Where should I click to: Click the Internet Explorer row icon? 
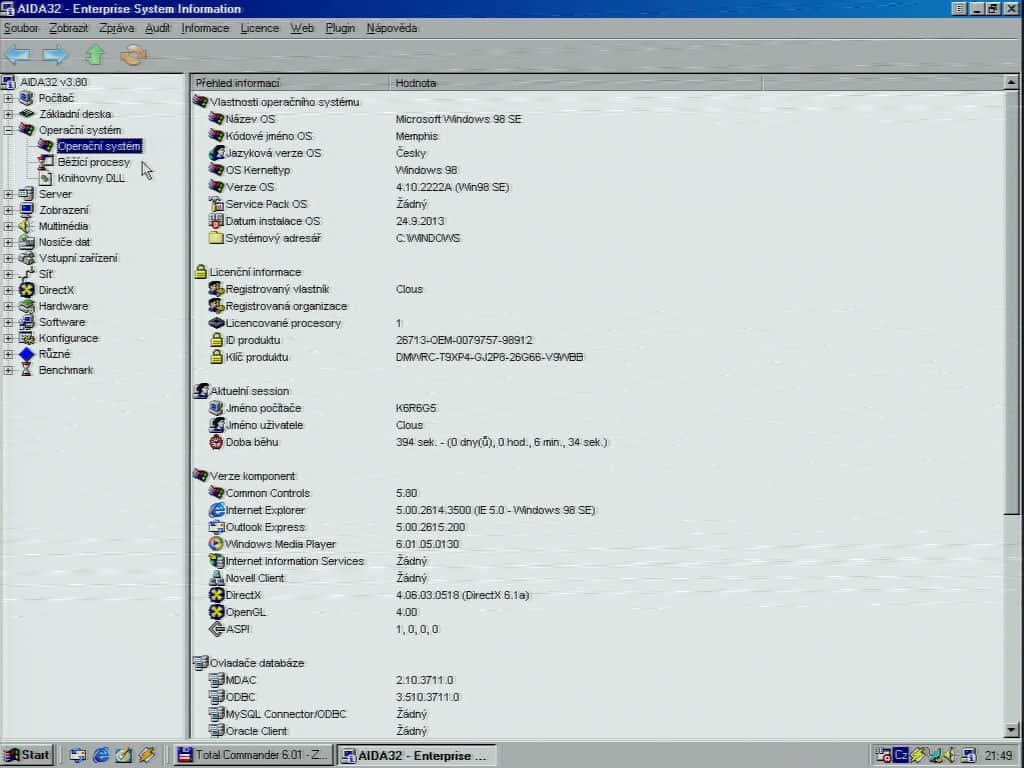(x=216, y=510)
